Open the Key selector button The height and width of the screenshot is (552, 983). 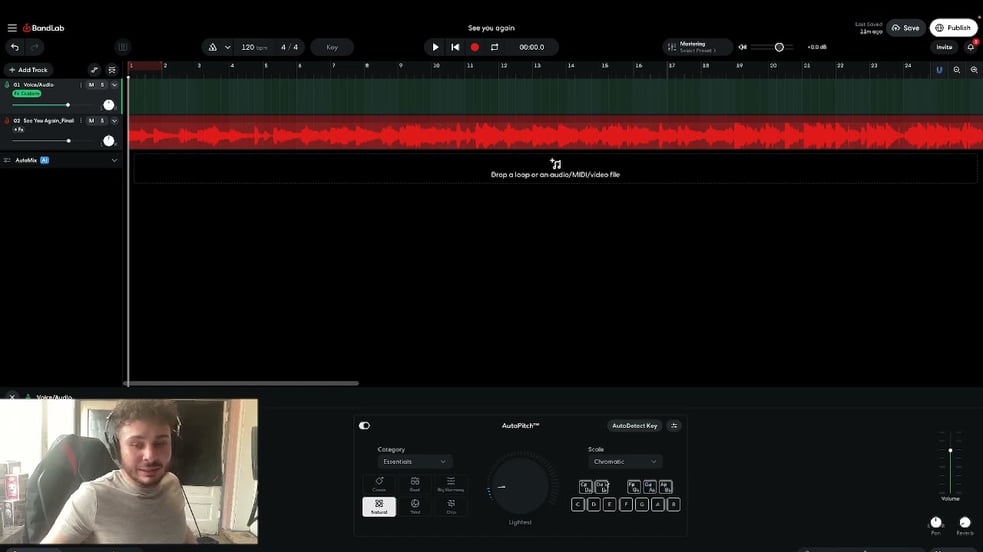pyautogui.click(x=332, y=47)
